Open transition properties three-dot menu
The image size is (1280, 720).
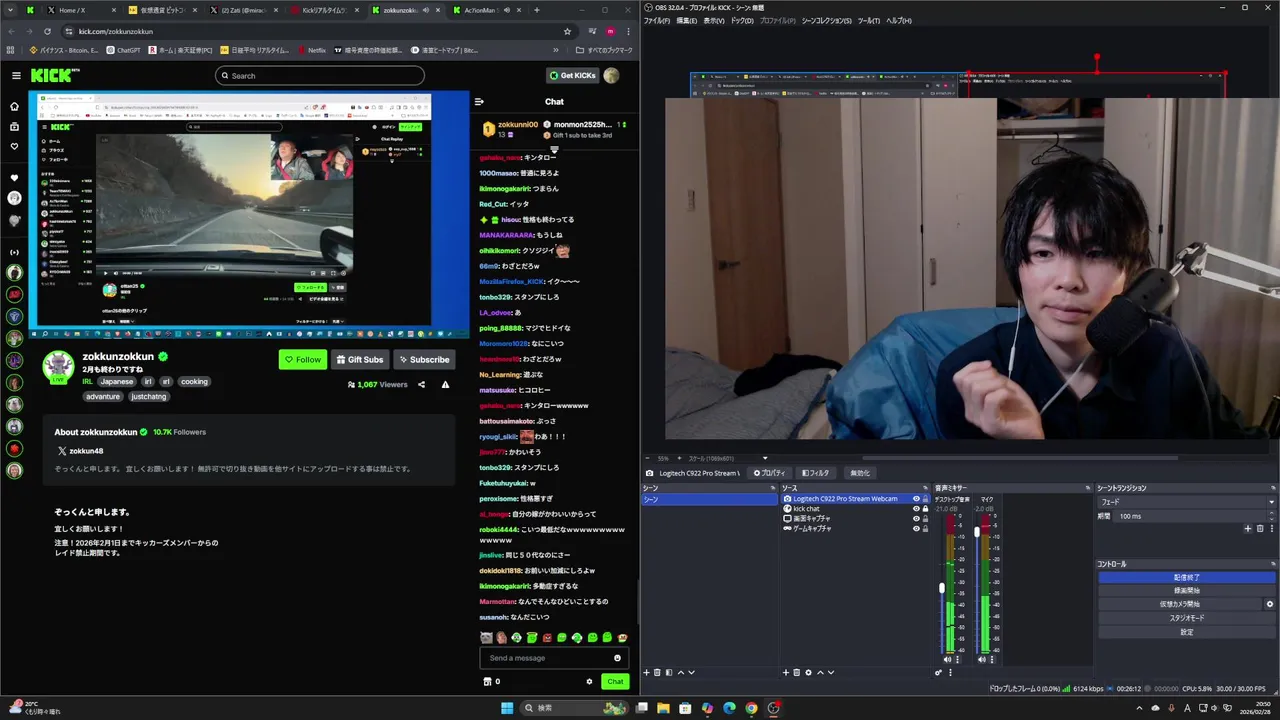click(1271, 529)
